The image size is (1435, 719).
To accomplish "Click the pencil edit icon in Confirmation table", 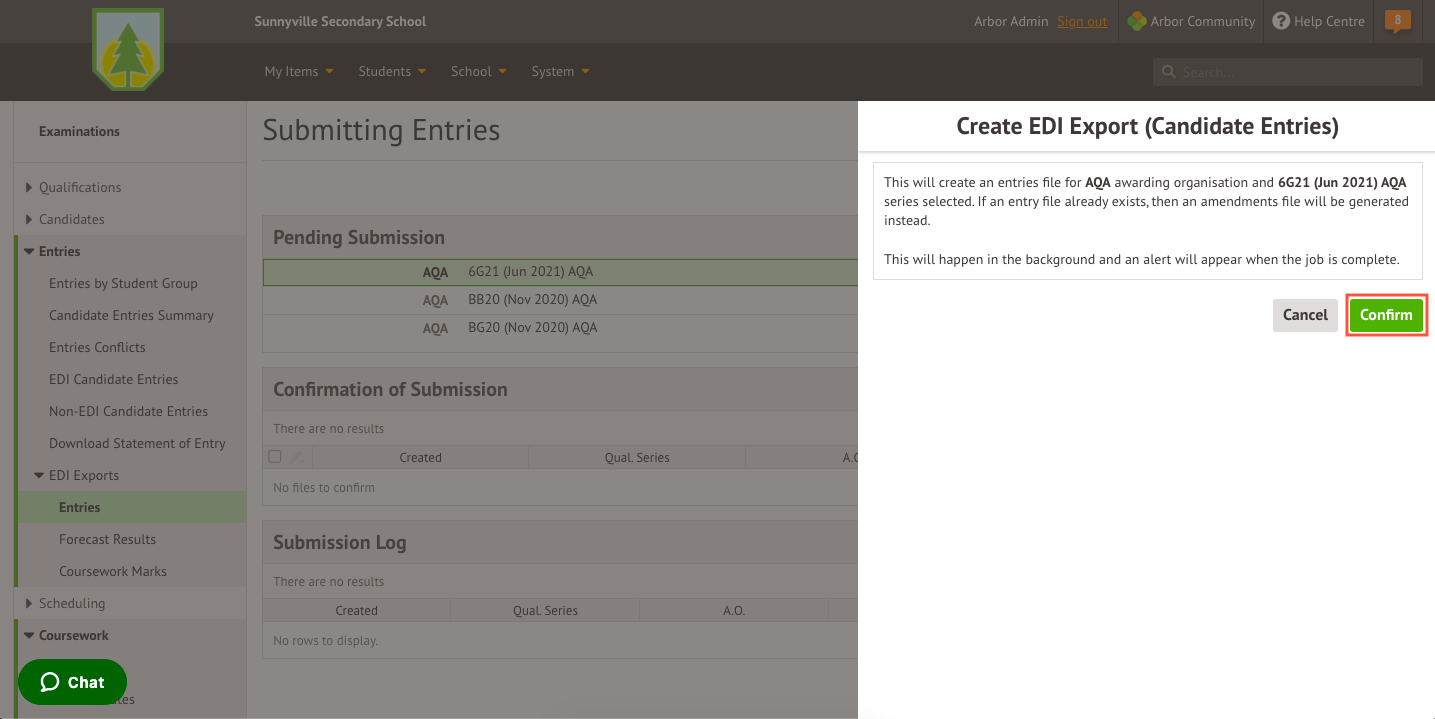I will (x=297, y=457).
